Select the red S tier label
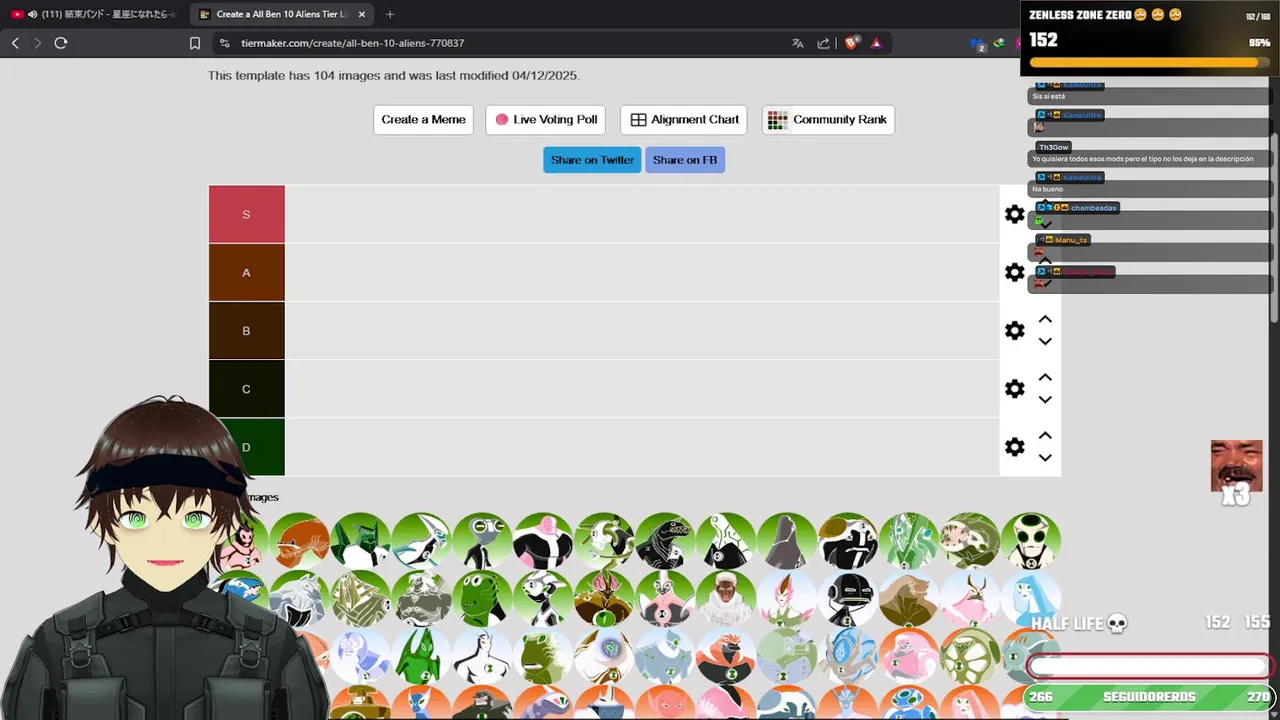Image resolution: width=1280 pixels, height=720 pixels. (x=246, y=214)
